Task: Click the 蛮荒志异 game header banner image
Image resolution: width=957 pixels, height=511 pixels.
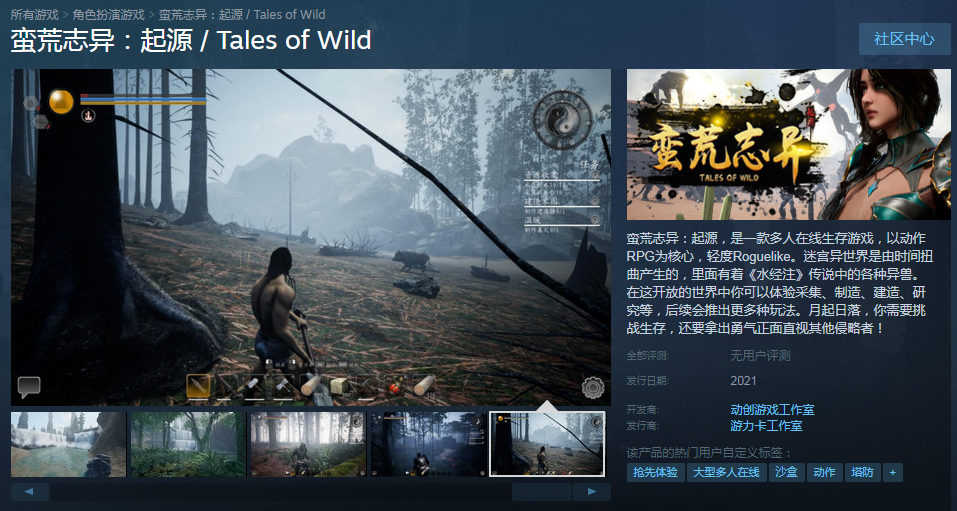Action: click(x=789, y=144)
